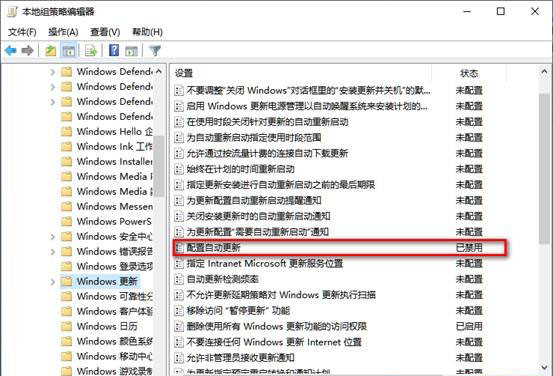Image resolution: width=553 pixels, height=376 pixels.
Task: Click policy icon of 始终在计划的时间重新启动
Action: point(179,169)
